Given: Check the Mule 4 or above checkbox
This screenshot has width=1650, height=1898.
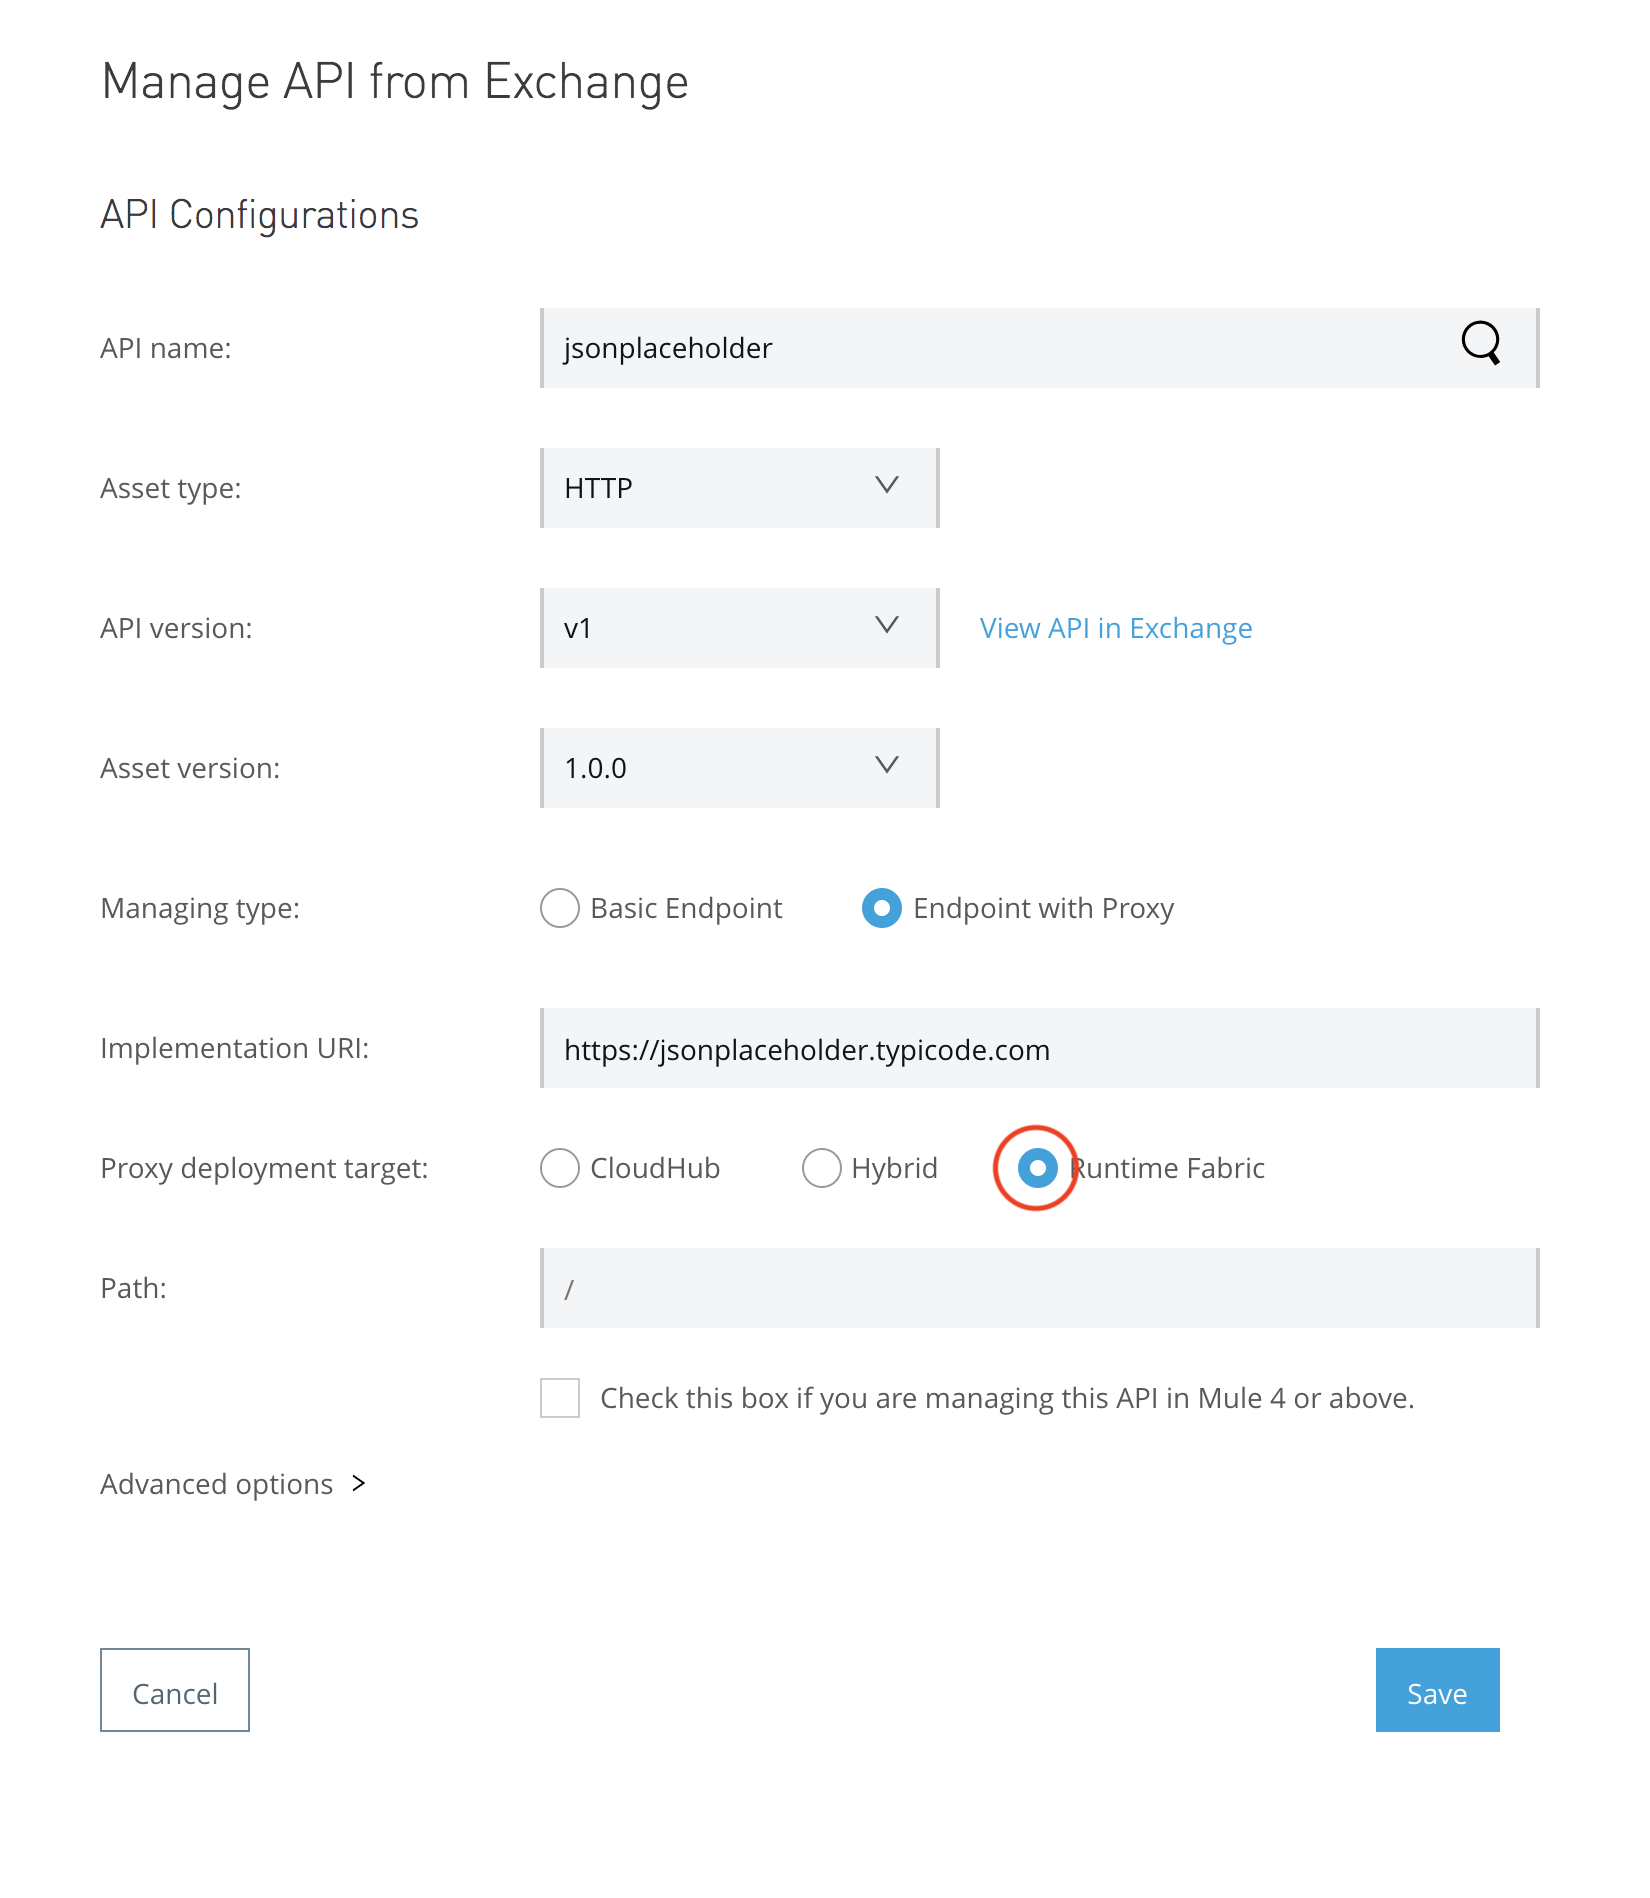Looking at the screenshot, I should [x=560, y=1398].
